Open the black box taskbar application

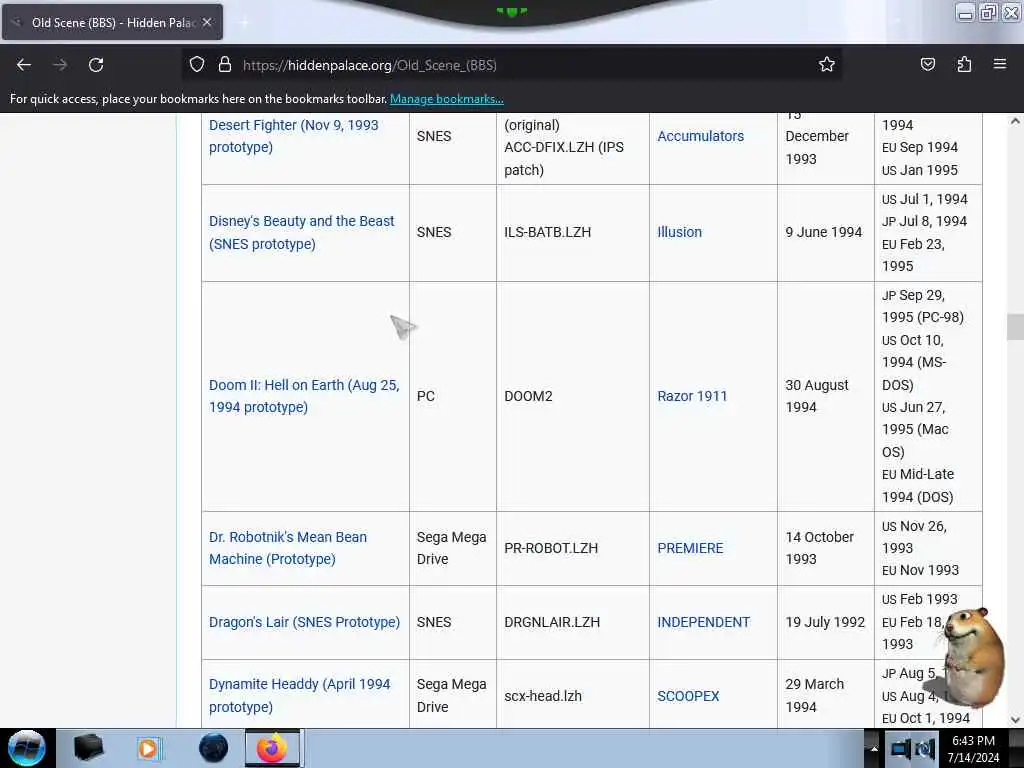coord(88,748)
